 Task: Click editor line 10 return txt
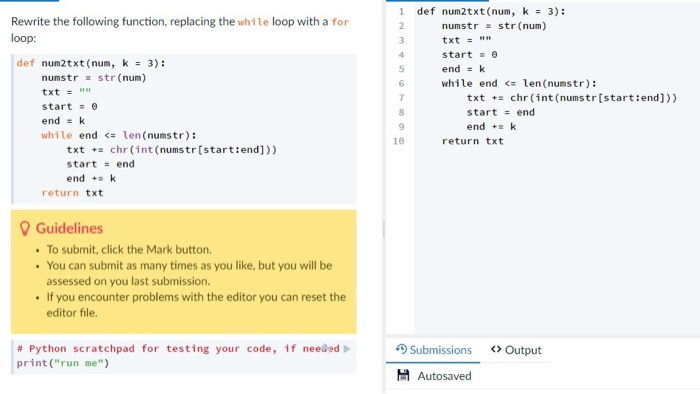[472, 141]
